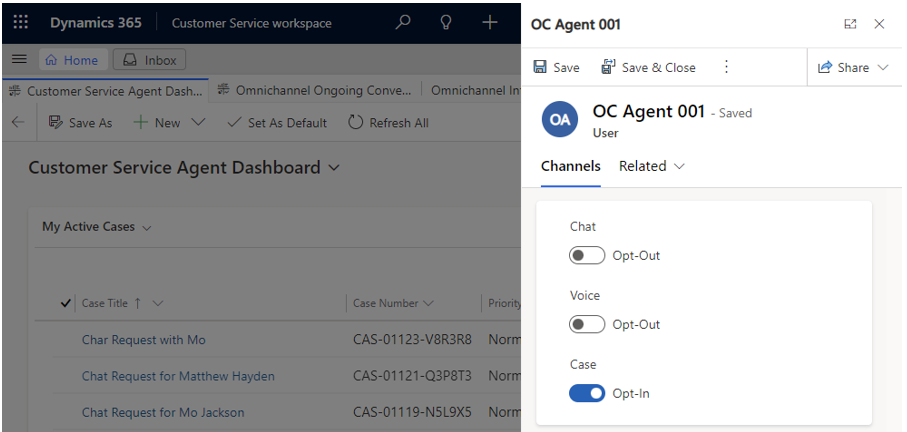Toggle the select all rows checkmark
Screen dimensions: 907x432
click(x=65, y=303)
